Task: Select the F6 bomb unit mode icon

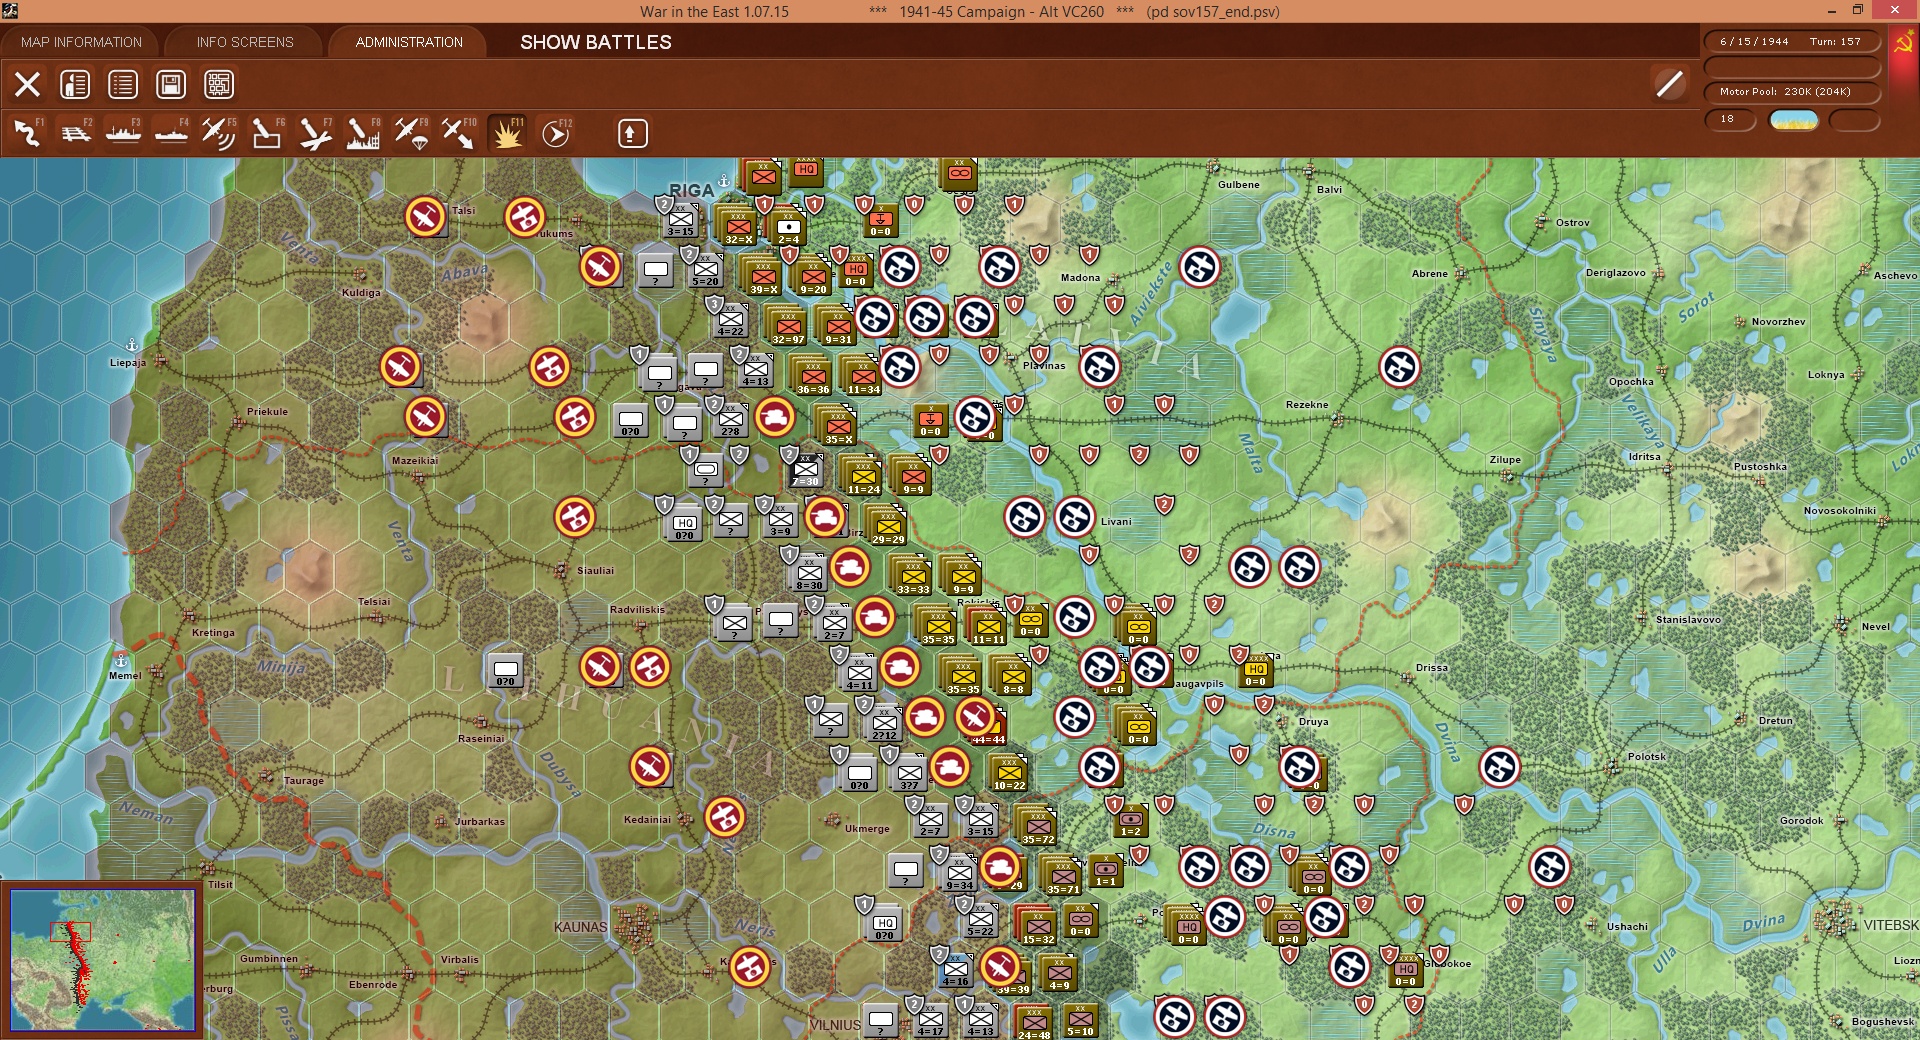Action: 267,133
